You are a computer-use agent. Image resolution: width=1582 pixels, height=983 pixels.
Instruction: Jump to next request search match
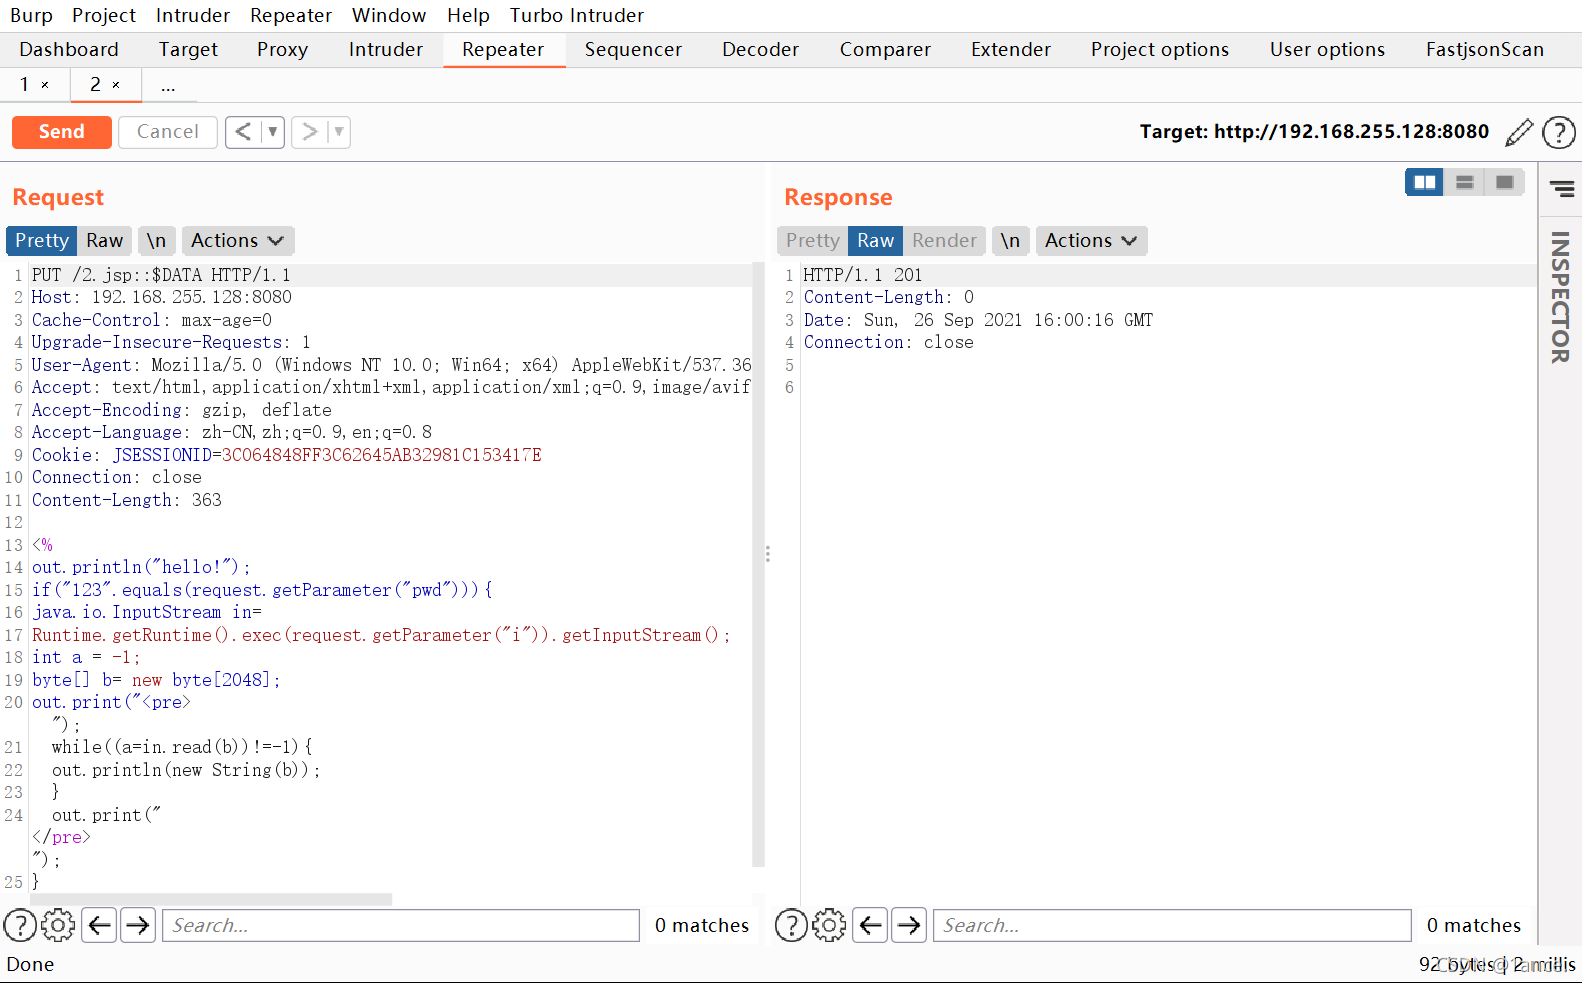click(138, 926)
